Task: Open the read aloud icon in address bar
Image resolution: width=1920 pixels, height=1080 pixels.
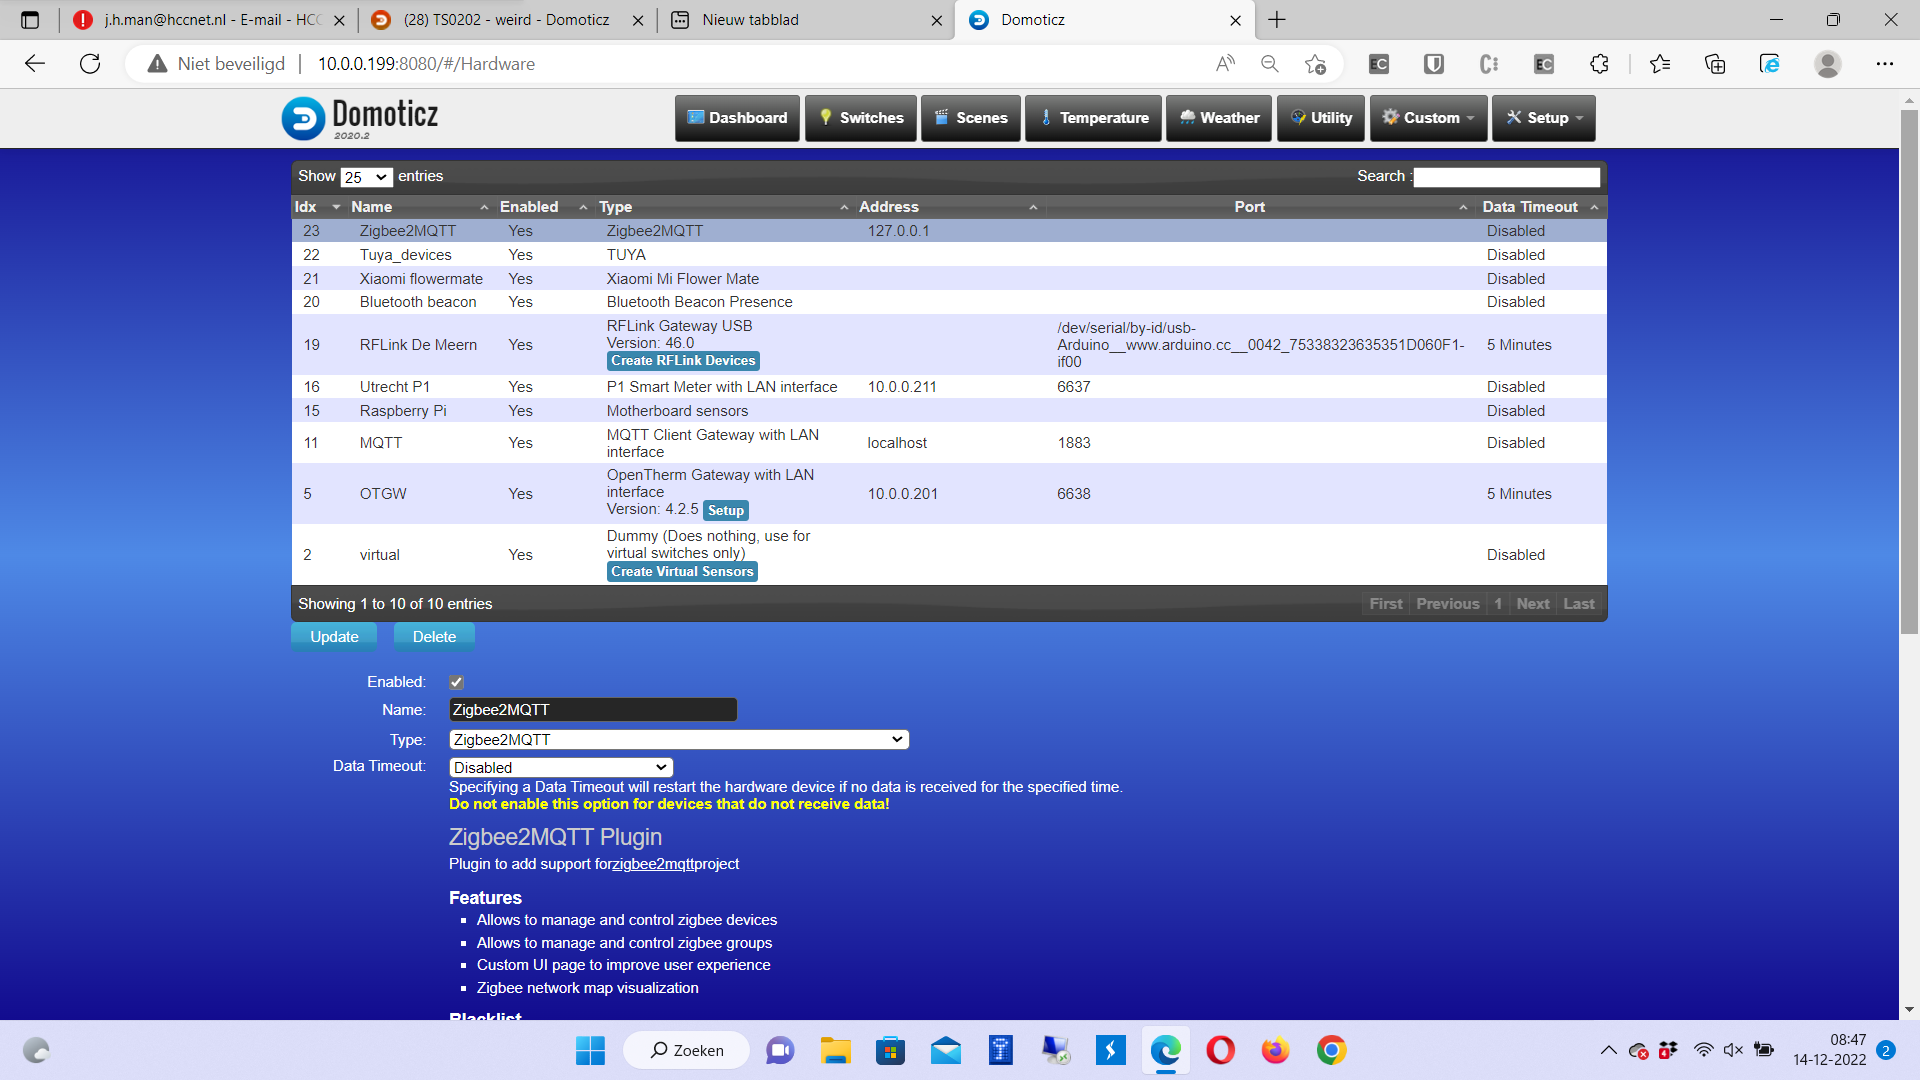Action: point(1225,64)
